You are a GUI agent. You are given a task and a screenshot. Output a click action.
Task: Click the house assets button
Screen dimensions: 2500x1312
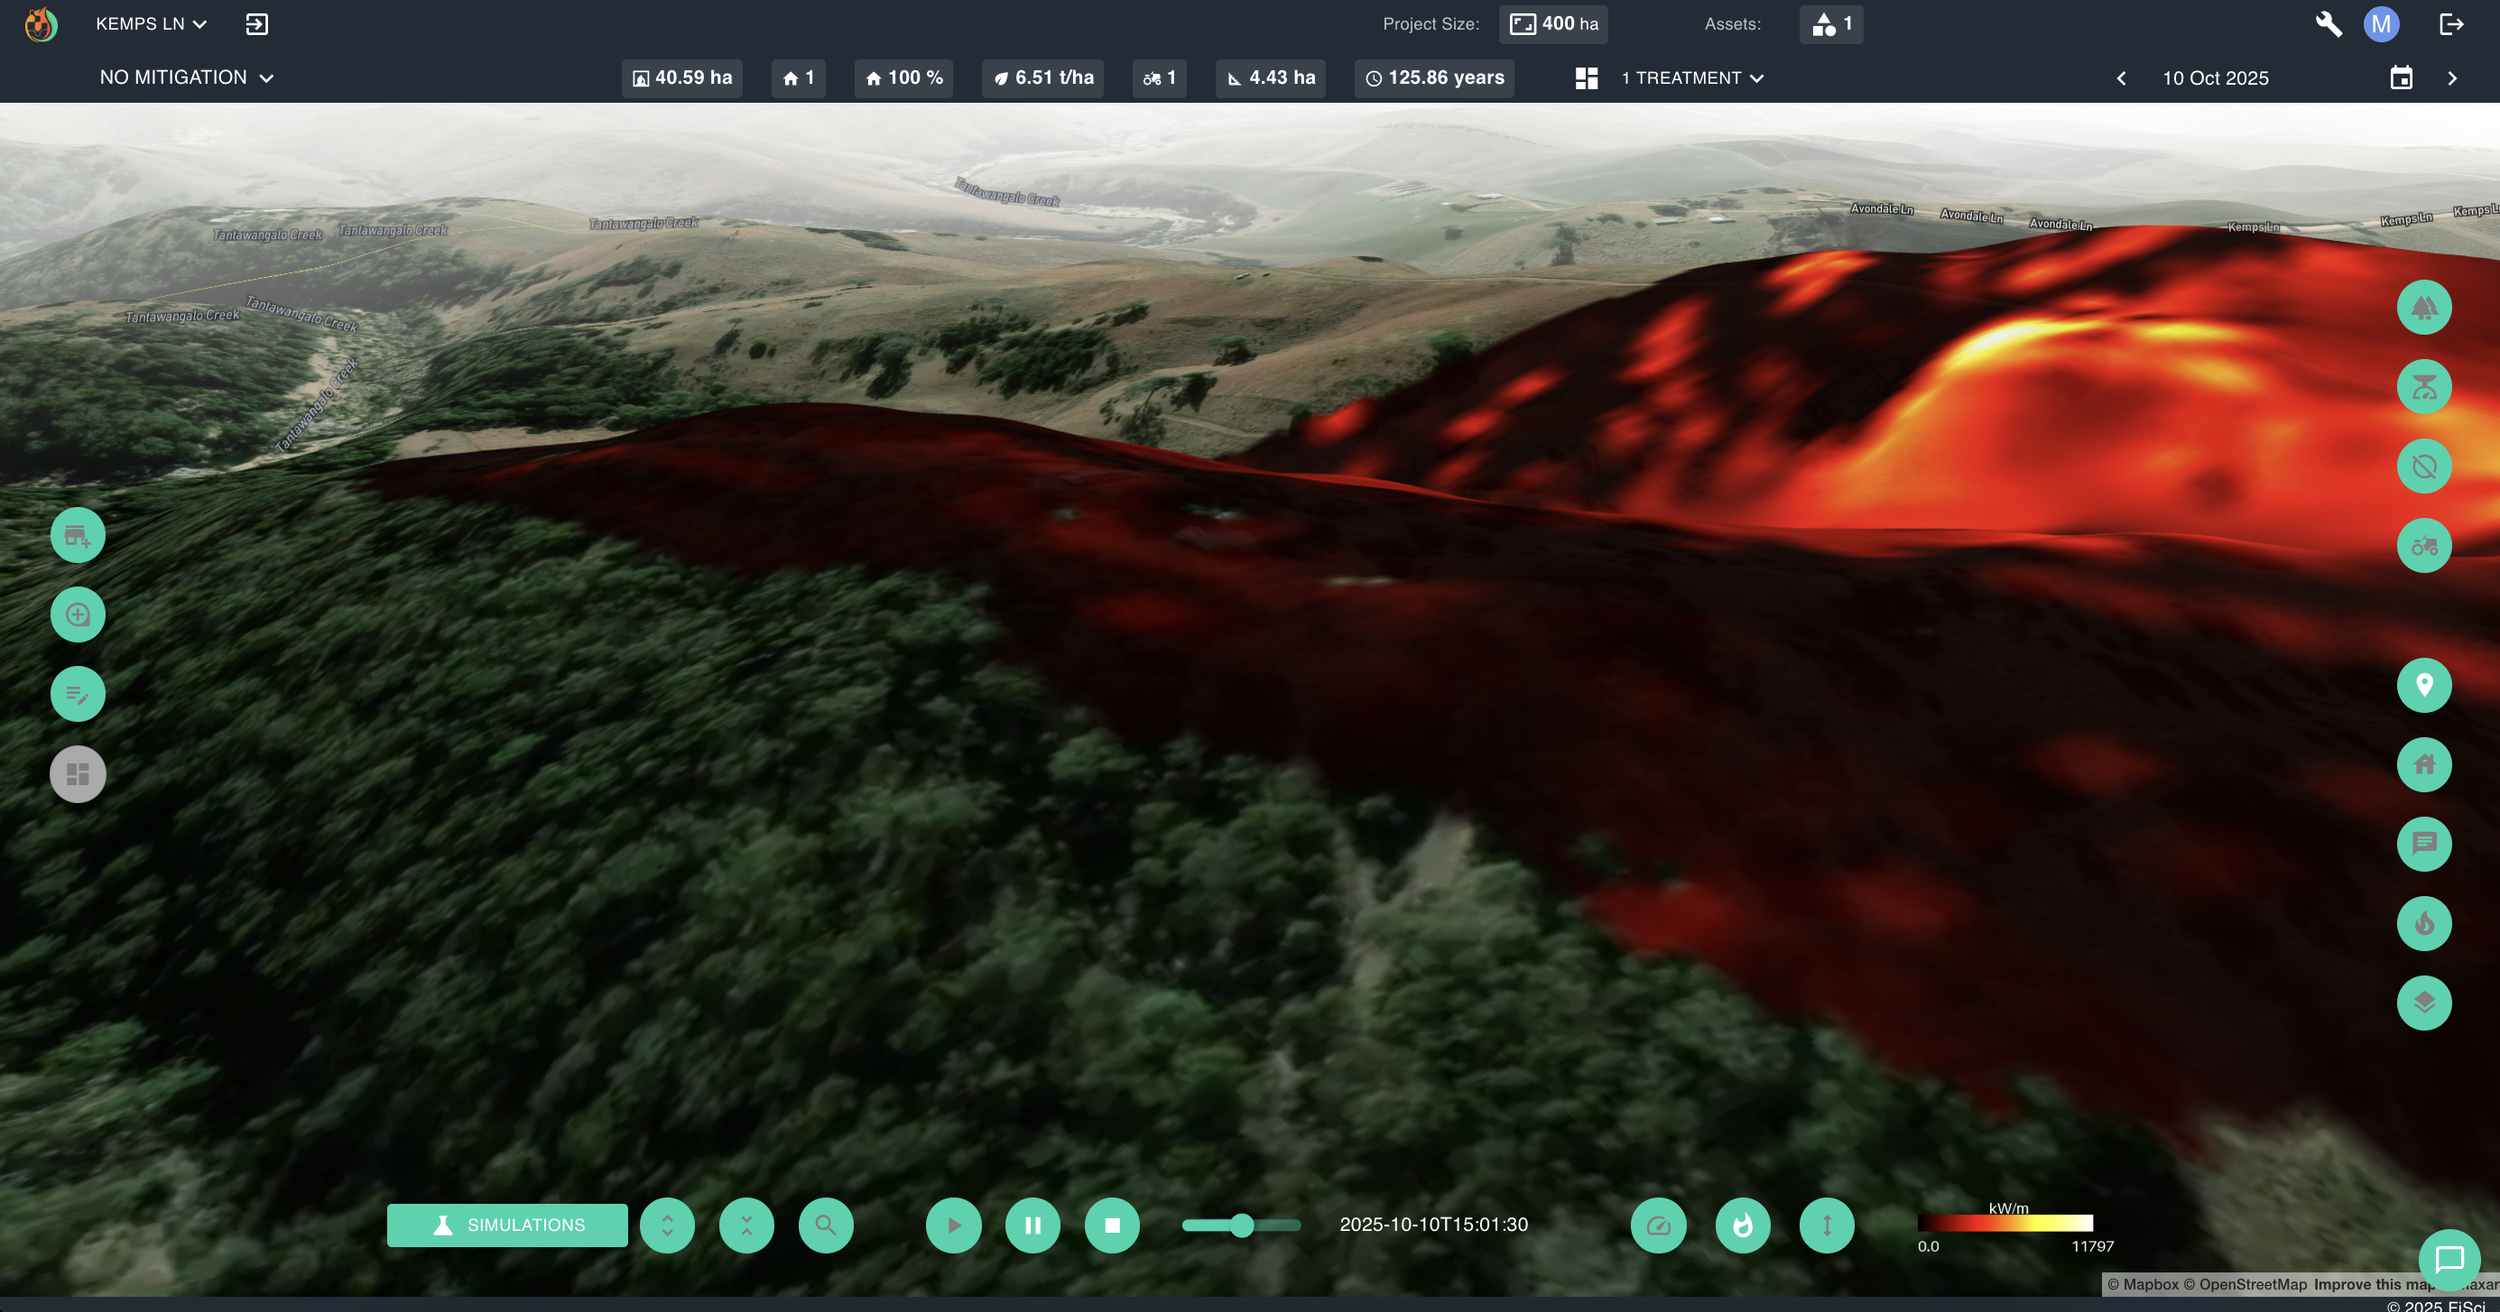(2424, 765)
